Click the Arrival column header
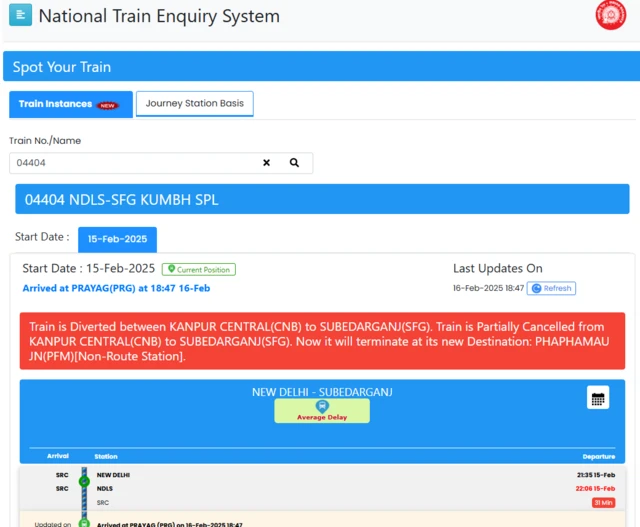640x527 pixels. pos(58,456)
